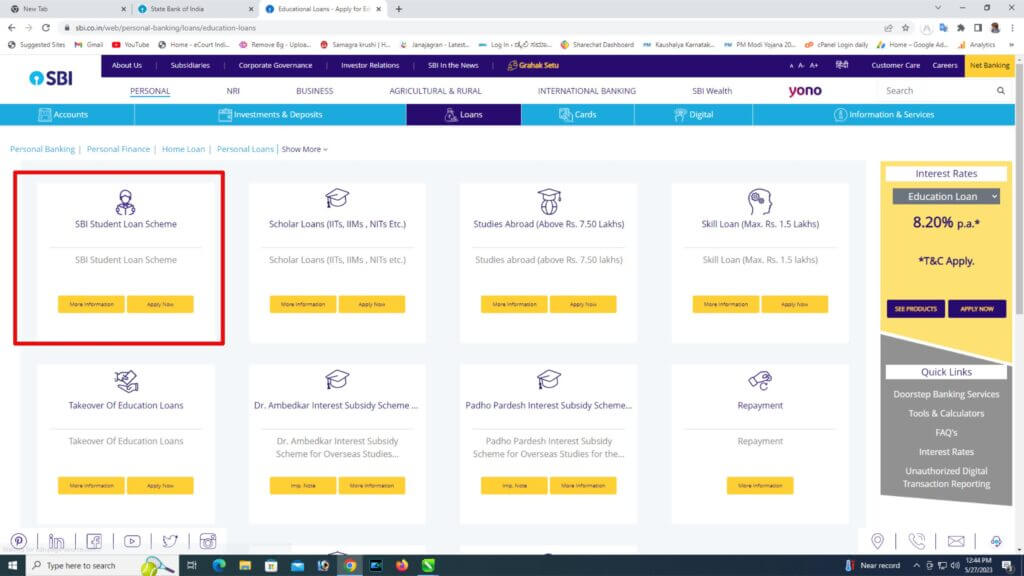
Task: Open the Digital navigation menu
Action: click(x=694, y=114)
